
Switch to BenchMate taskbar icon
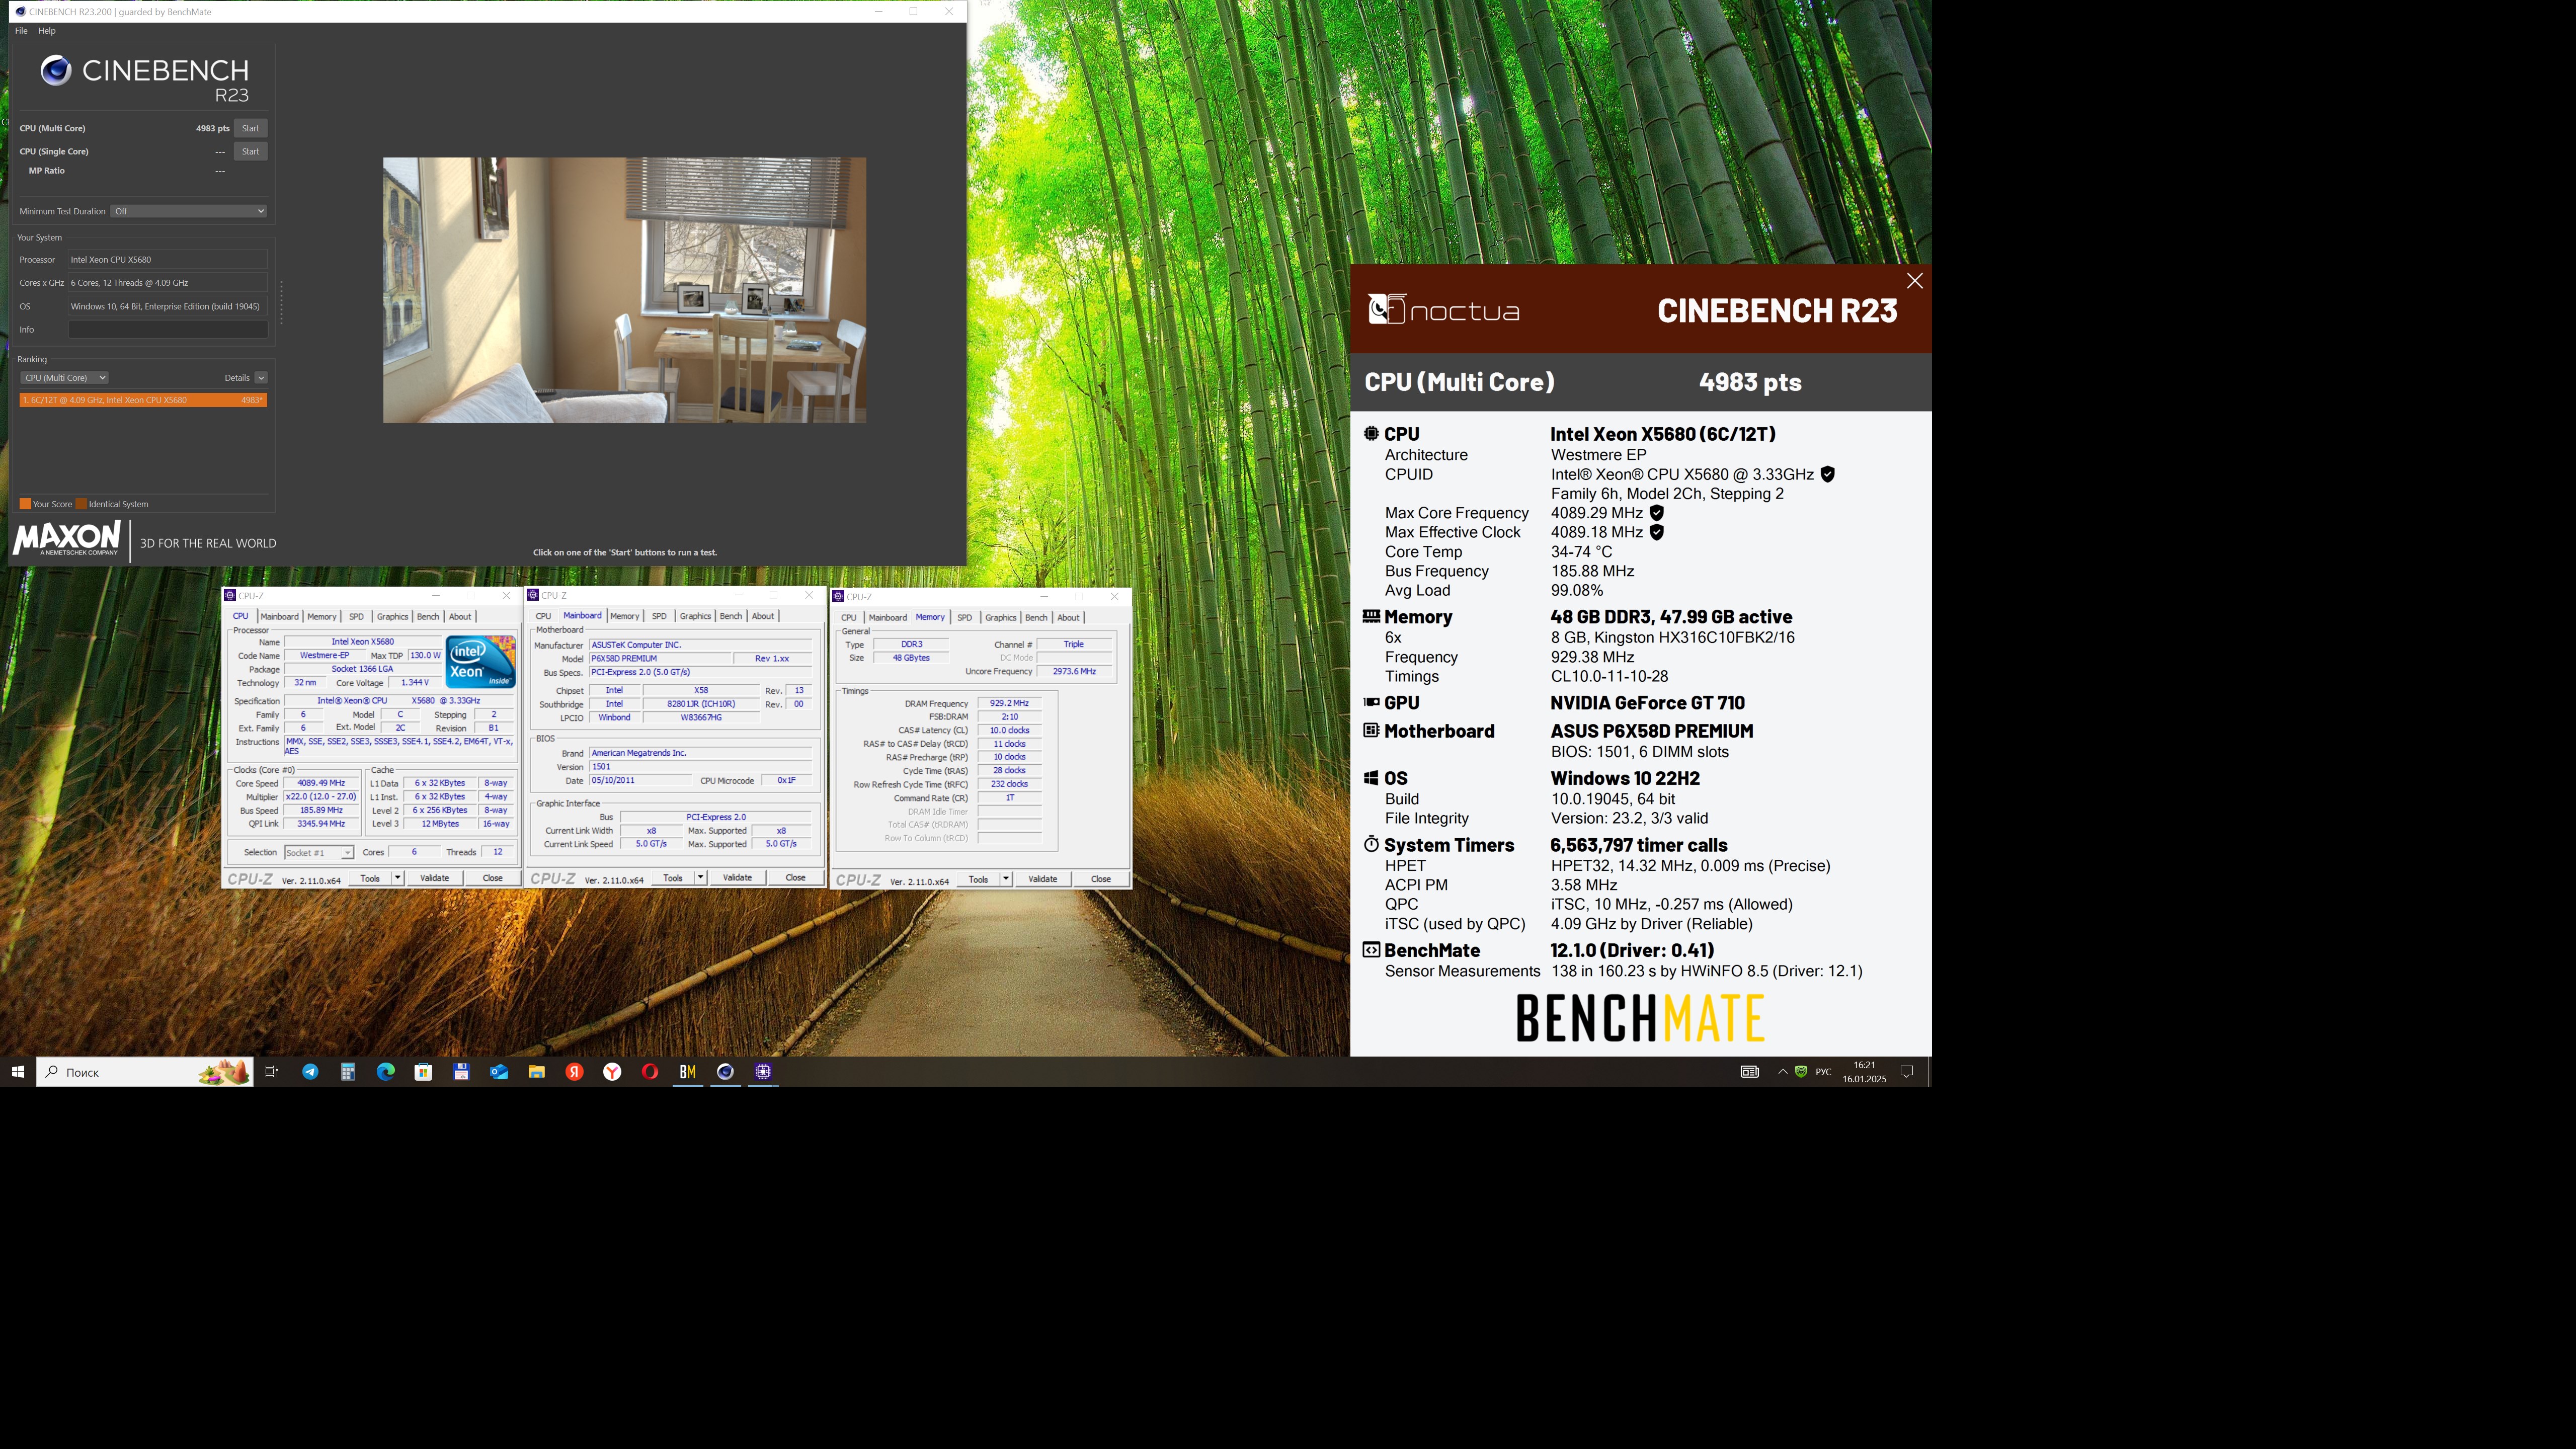(x=688, y=1072)
